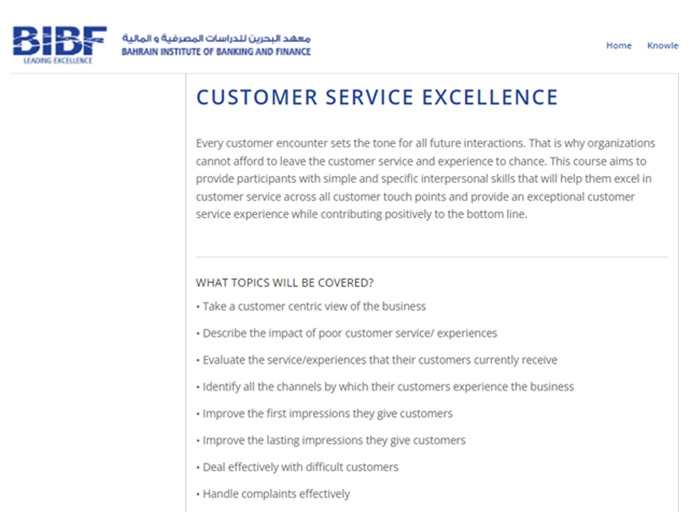Select the Deal effectively with difficult customers bullet
This screenshot has height=530, width=690.
[x=297, y=467]
